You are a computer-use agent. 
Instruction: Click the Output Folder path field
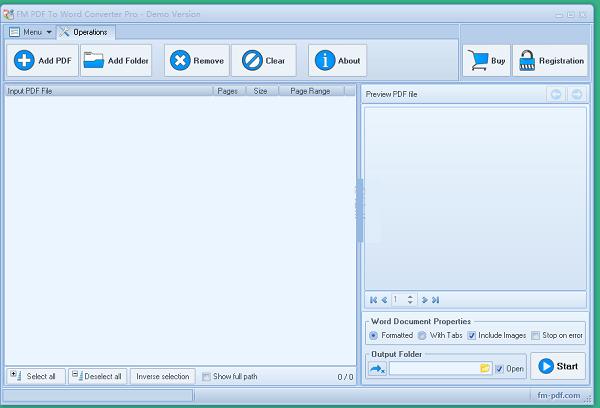click(433, 368)
